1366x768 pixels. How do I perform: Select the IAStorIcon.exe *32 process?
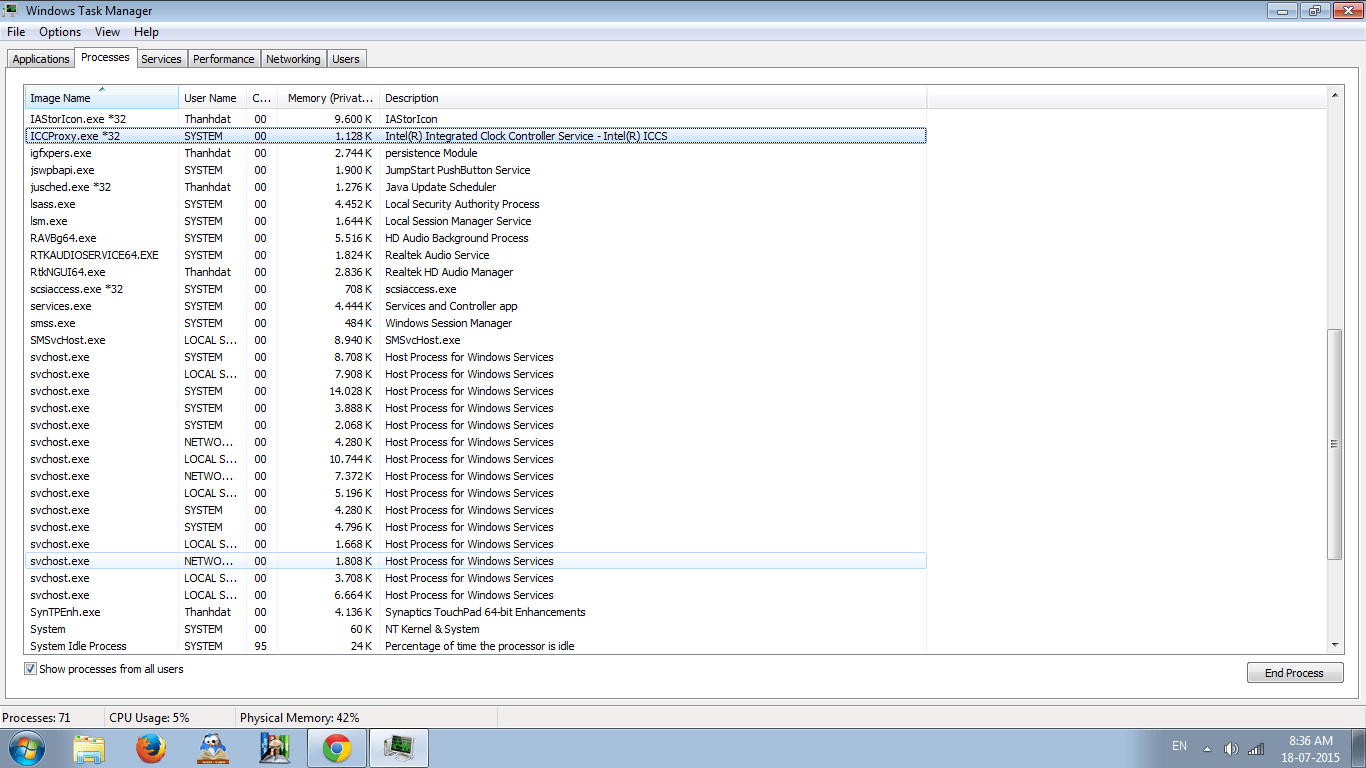(476, 119)
